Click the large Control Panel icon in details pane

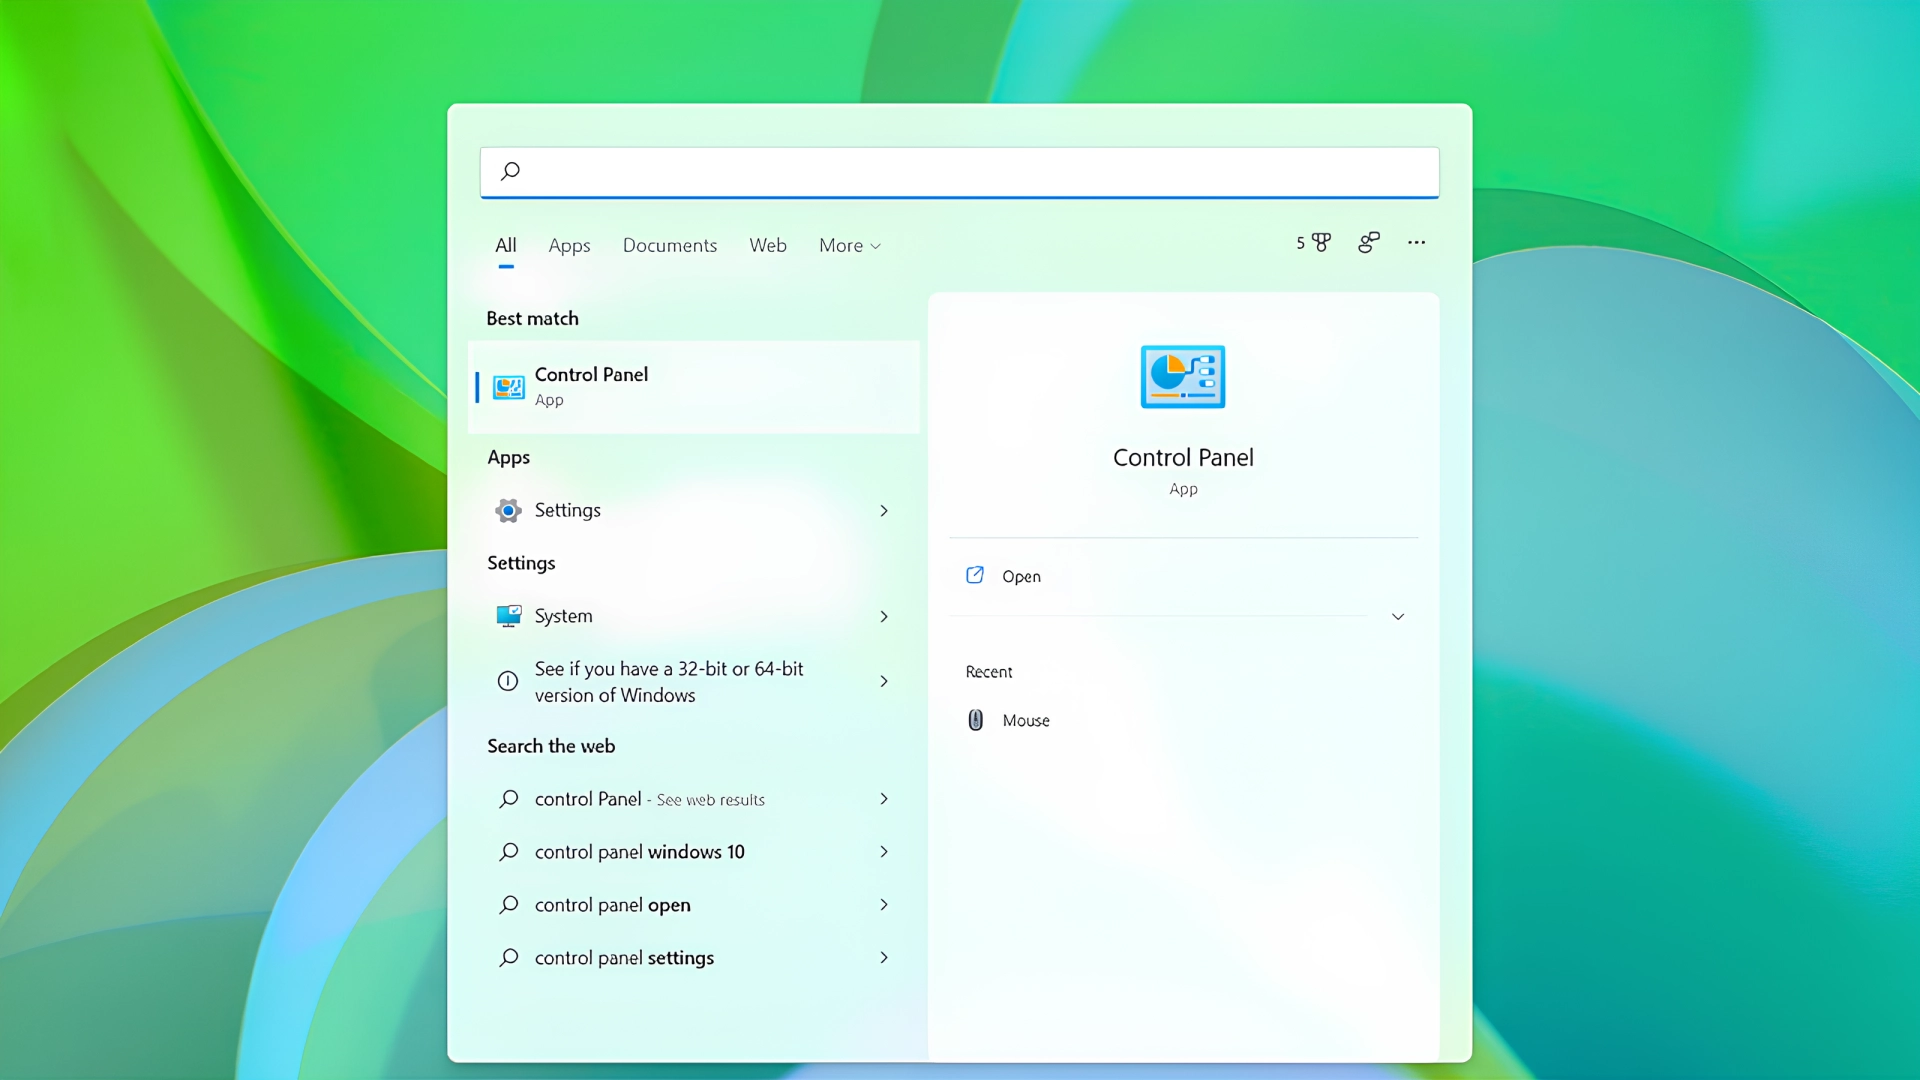click(1183, 377)
